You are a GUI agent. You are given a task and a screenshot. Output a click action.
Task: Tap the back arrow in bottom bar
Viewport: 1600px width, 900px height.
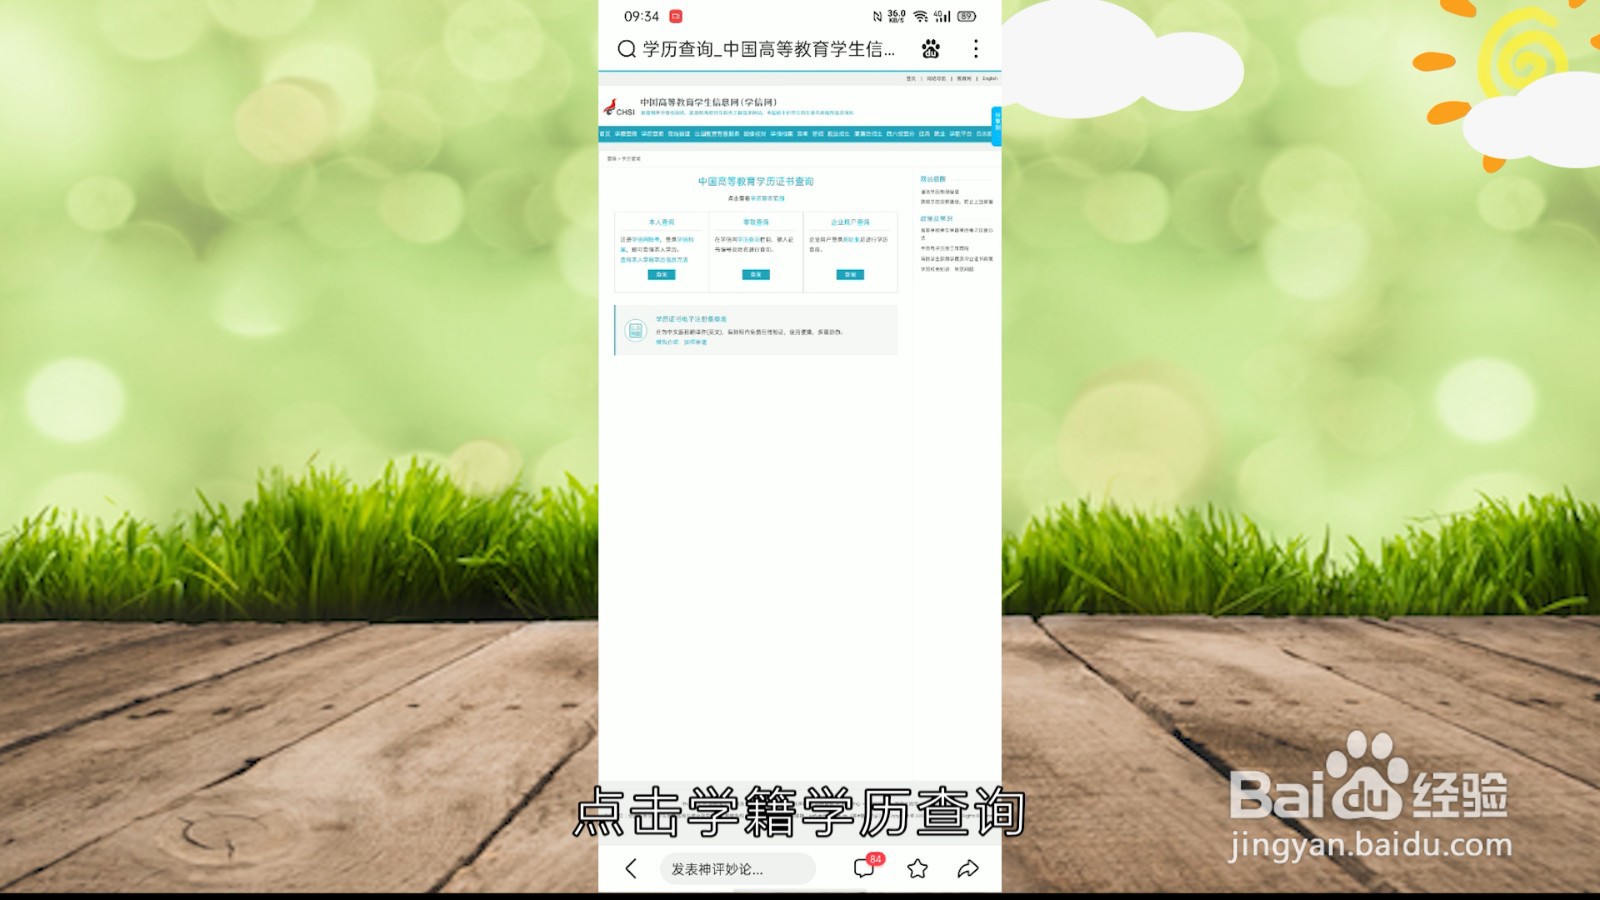pos(631,868)
